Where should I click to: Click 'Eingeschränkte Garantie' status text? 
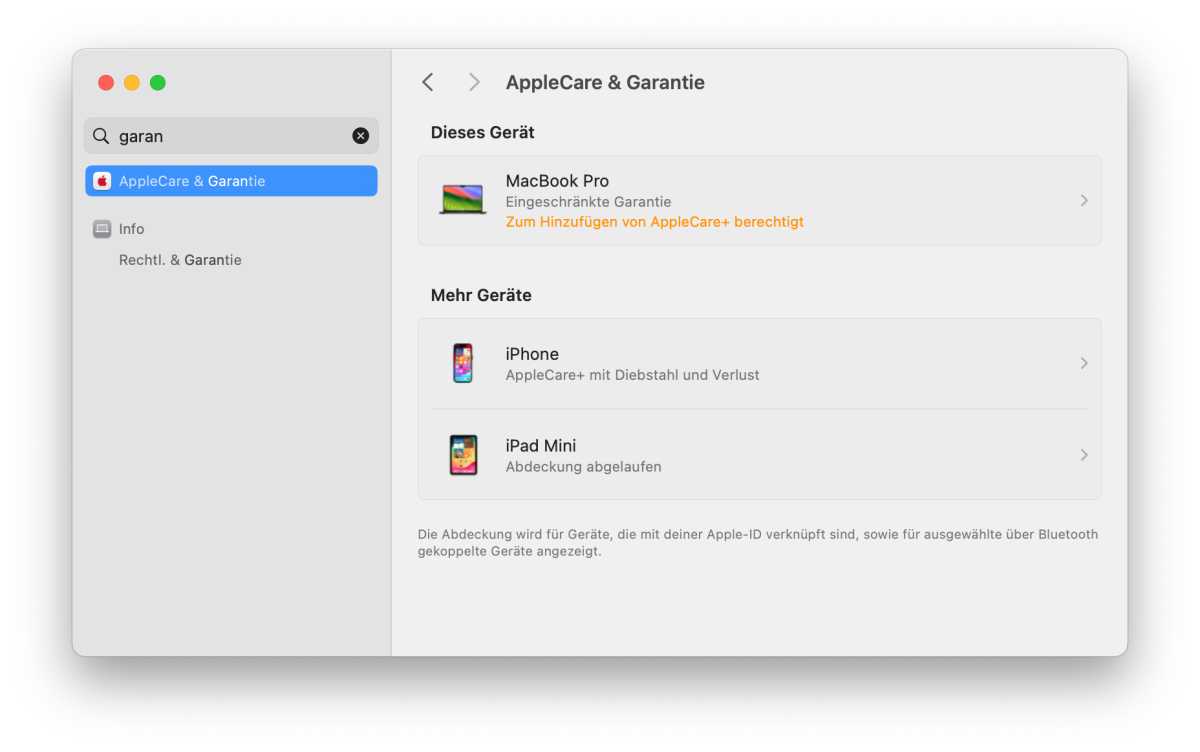[588, 202]
